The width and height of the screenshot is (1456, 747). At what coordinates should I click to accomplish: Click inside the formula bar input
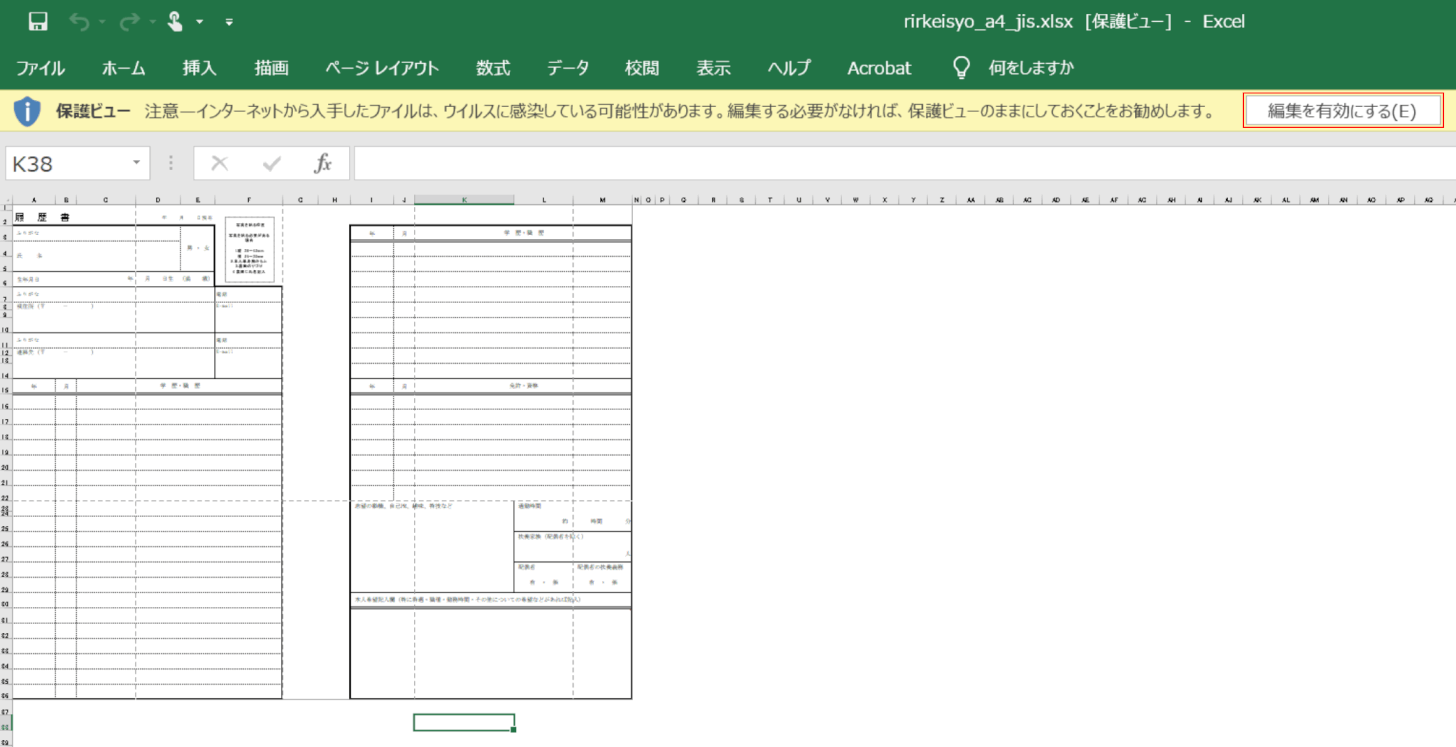[900, 164]
